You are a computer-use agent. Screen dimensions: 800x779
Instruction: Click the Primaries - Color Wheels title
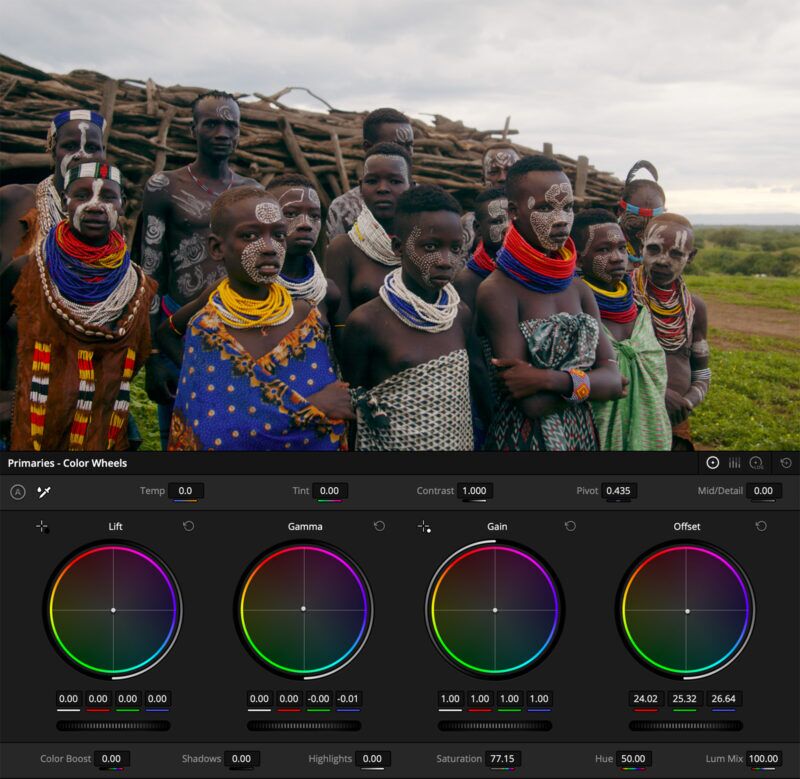(x=67, y=463)
